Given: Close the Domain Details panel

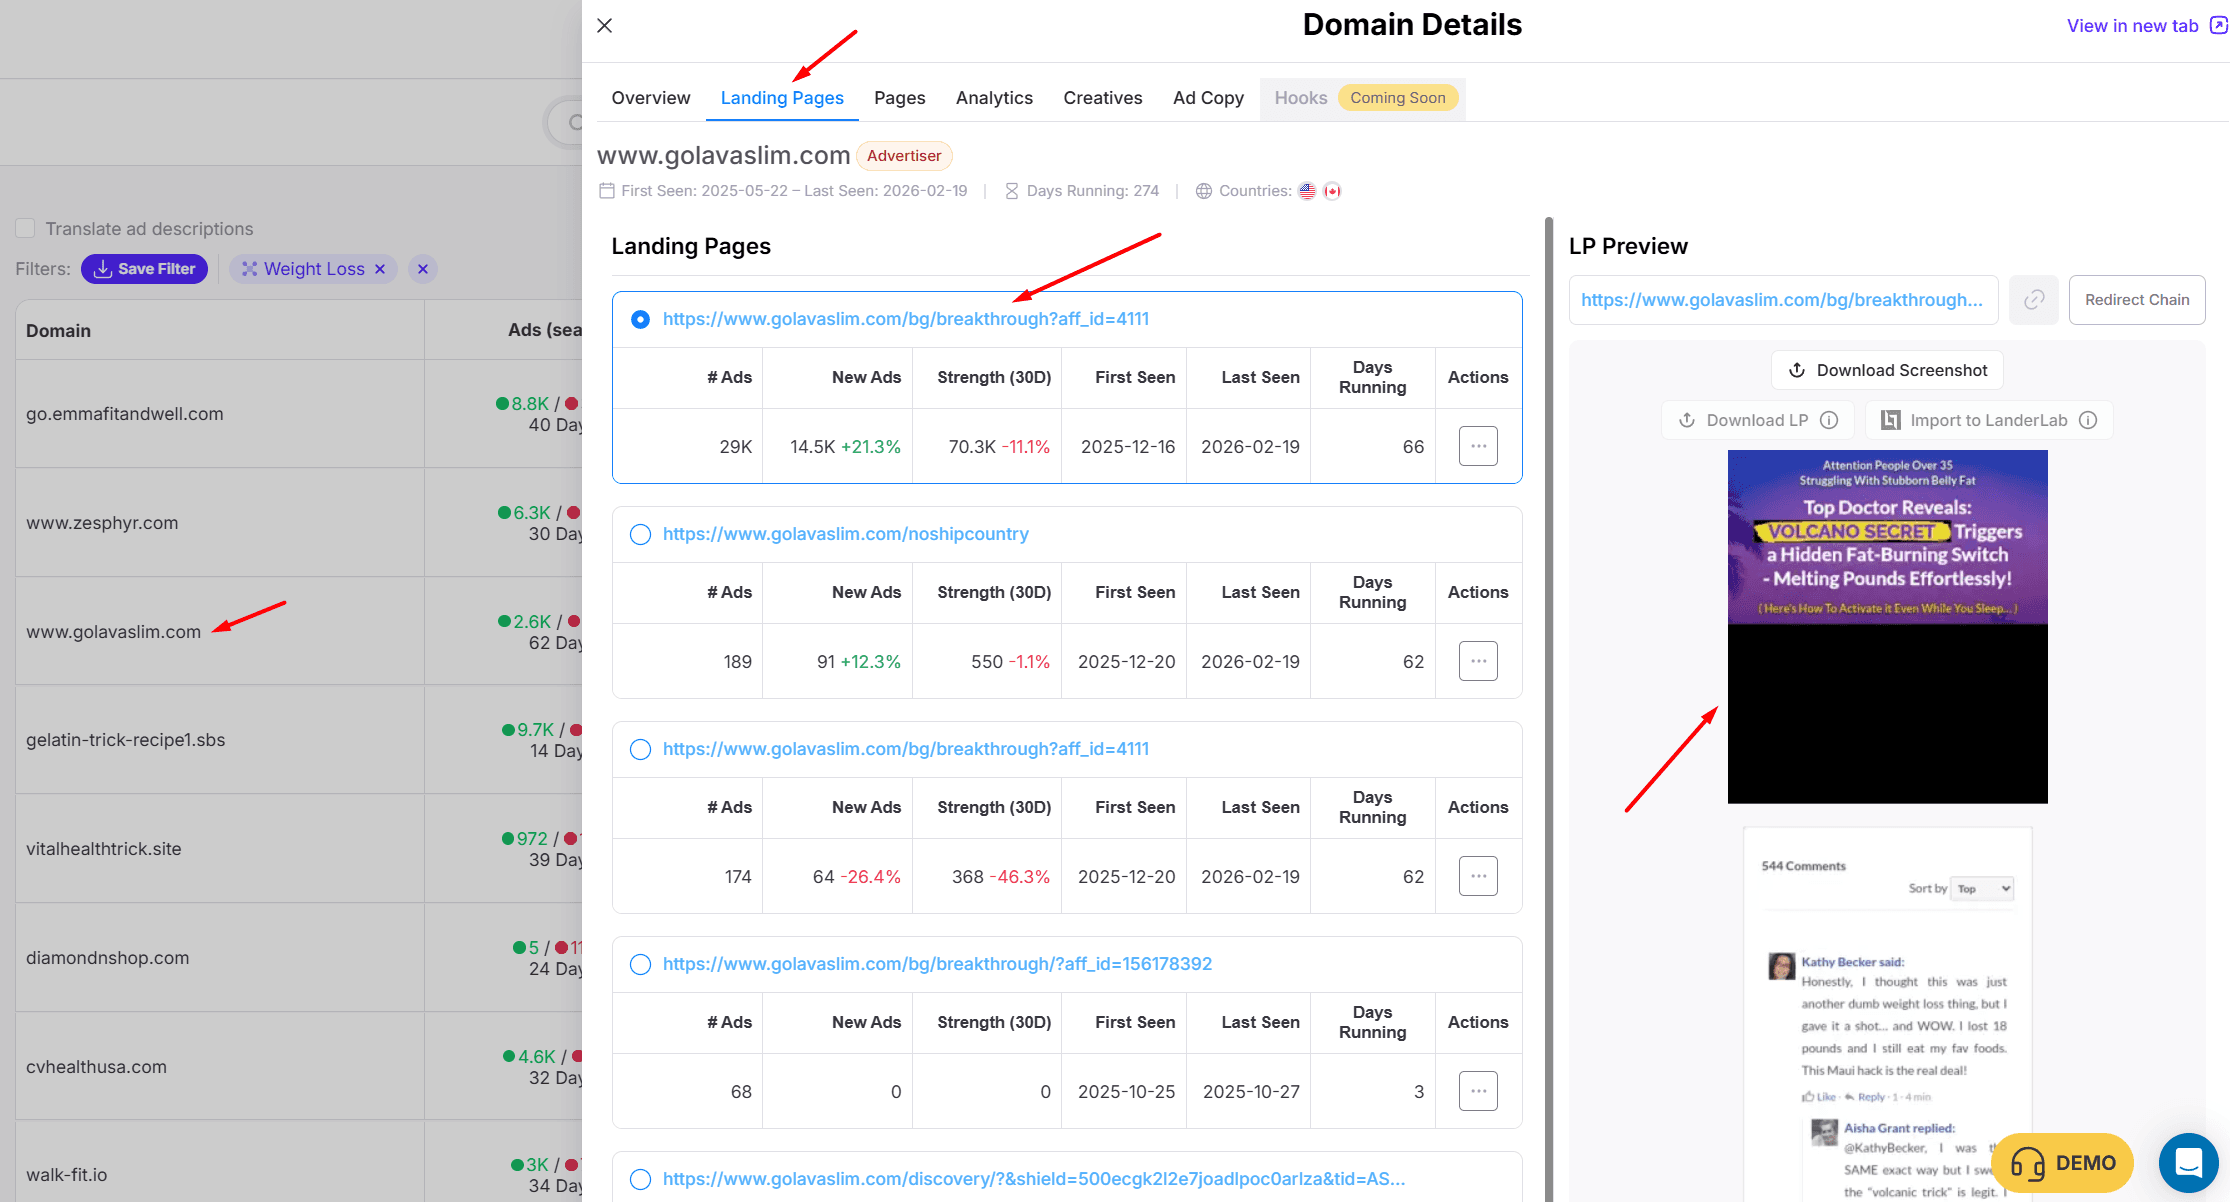Looking at the screenshot, I should (604, 26).
